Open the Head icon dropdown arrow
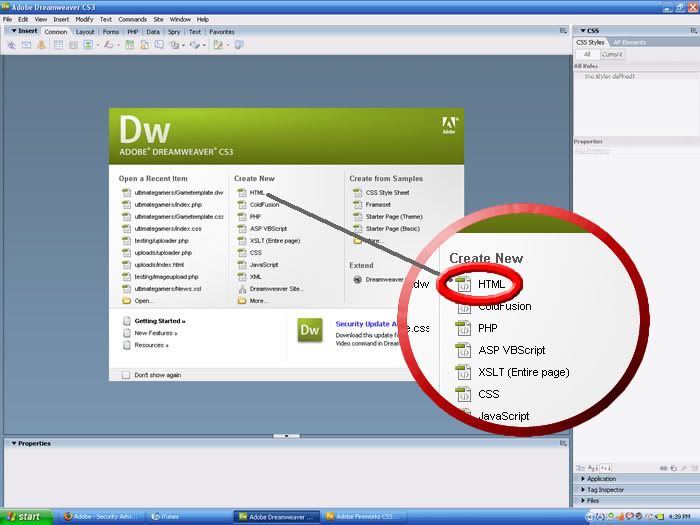 click(183, 45)
